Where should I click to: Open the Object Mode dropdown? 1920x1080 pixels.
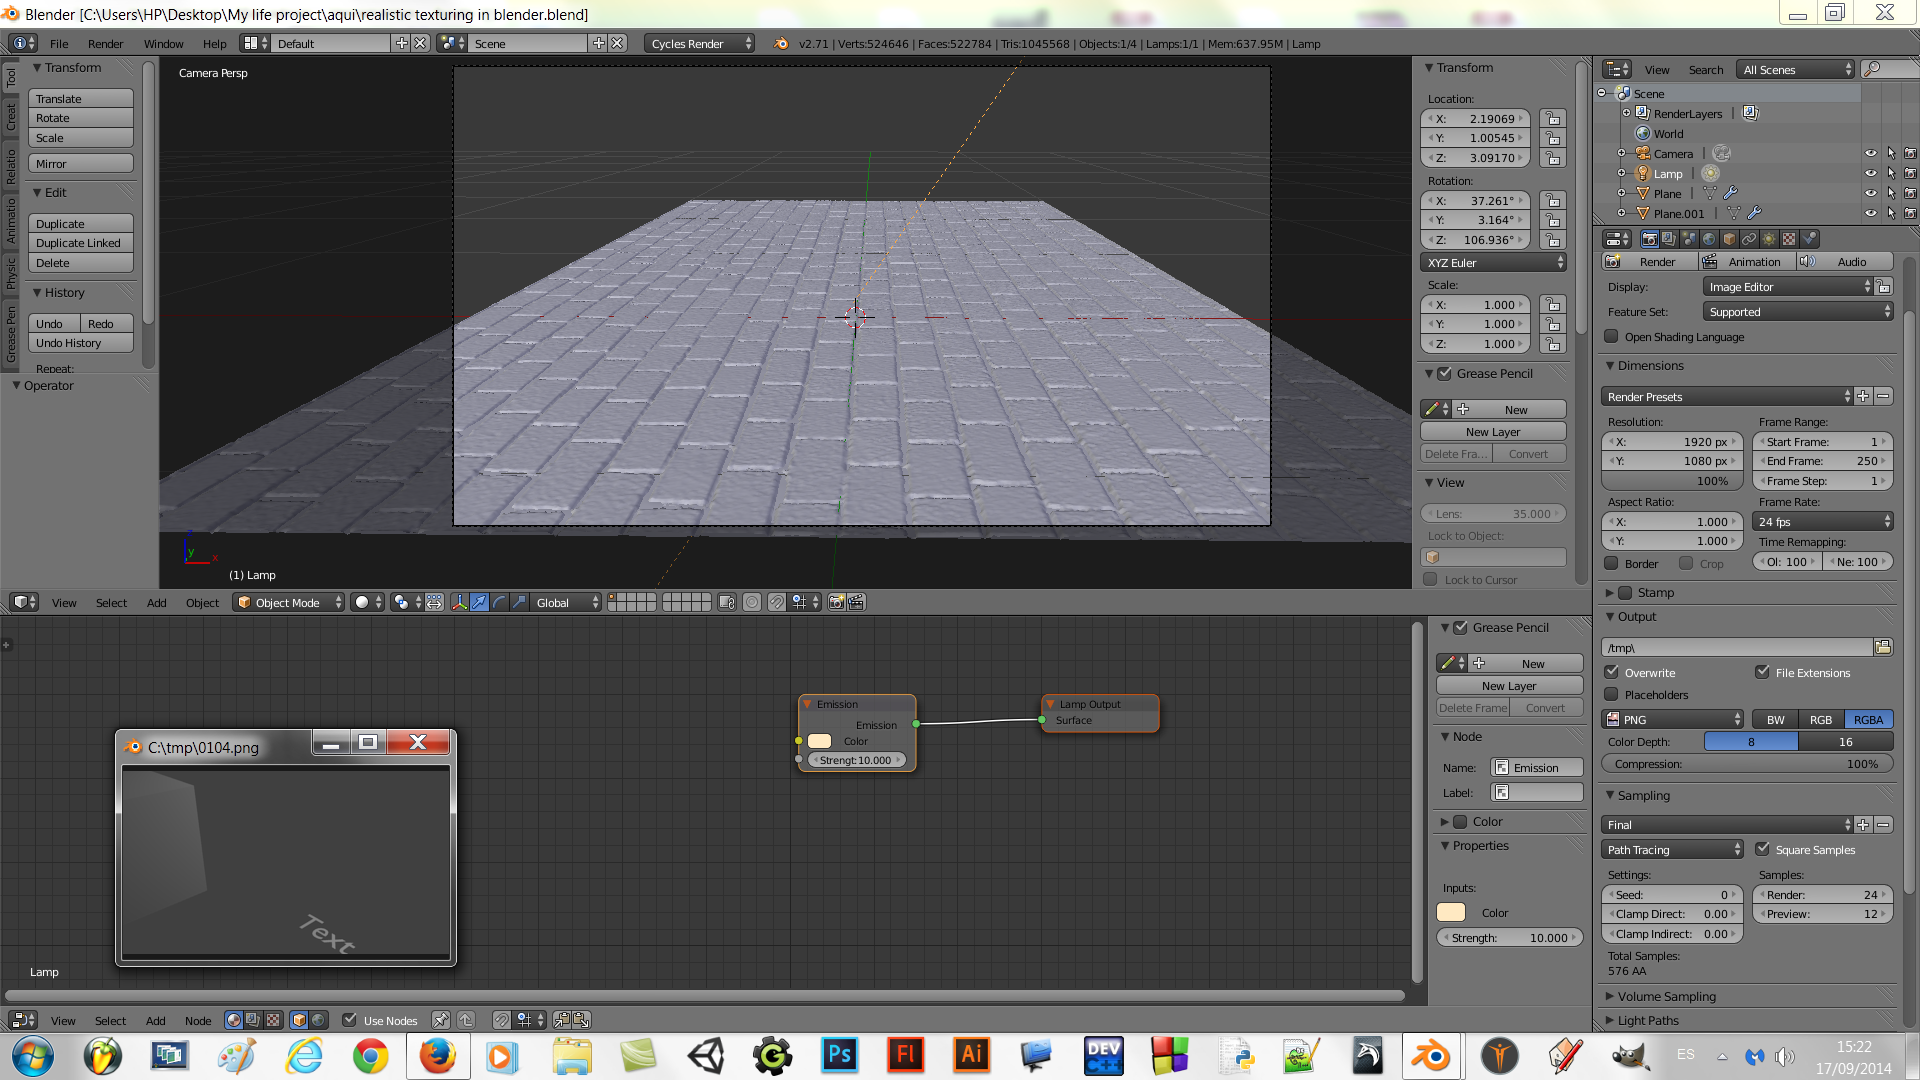coord(289,602)
